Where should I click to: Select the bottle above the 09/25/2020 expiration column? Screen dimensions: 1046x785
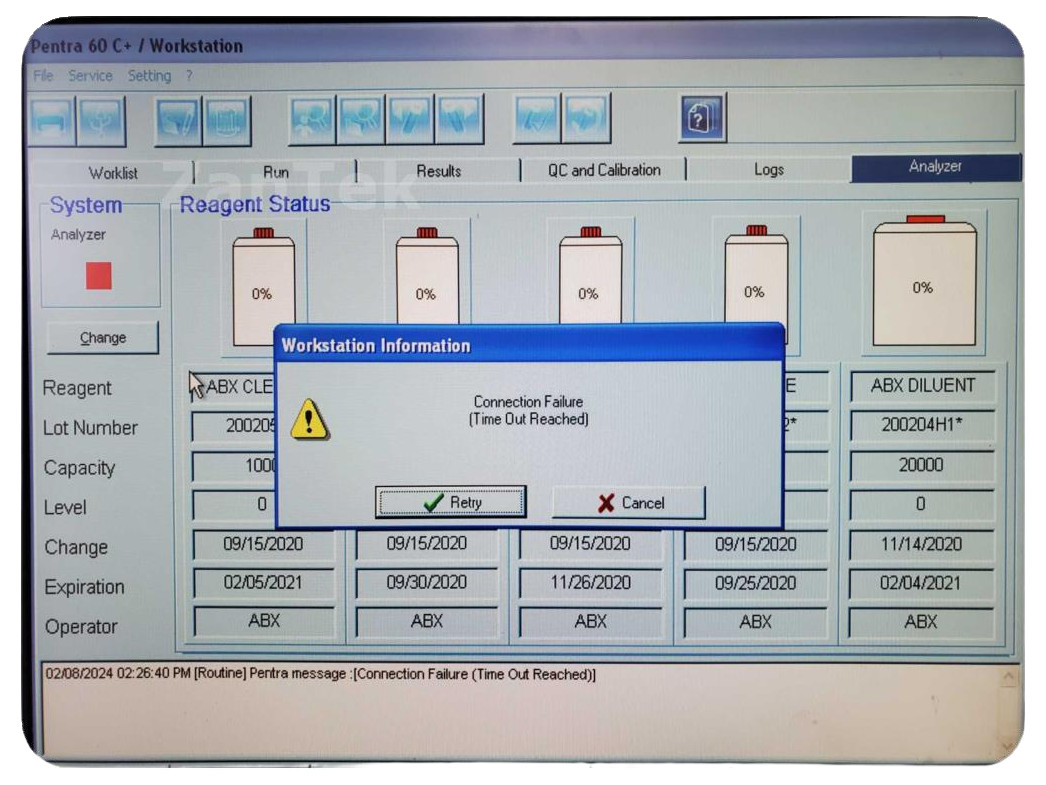point(756,276)
